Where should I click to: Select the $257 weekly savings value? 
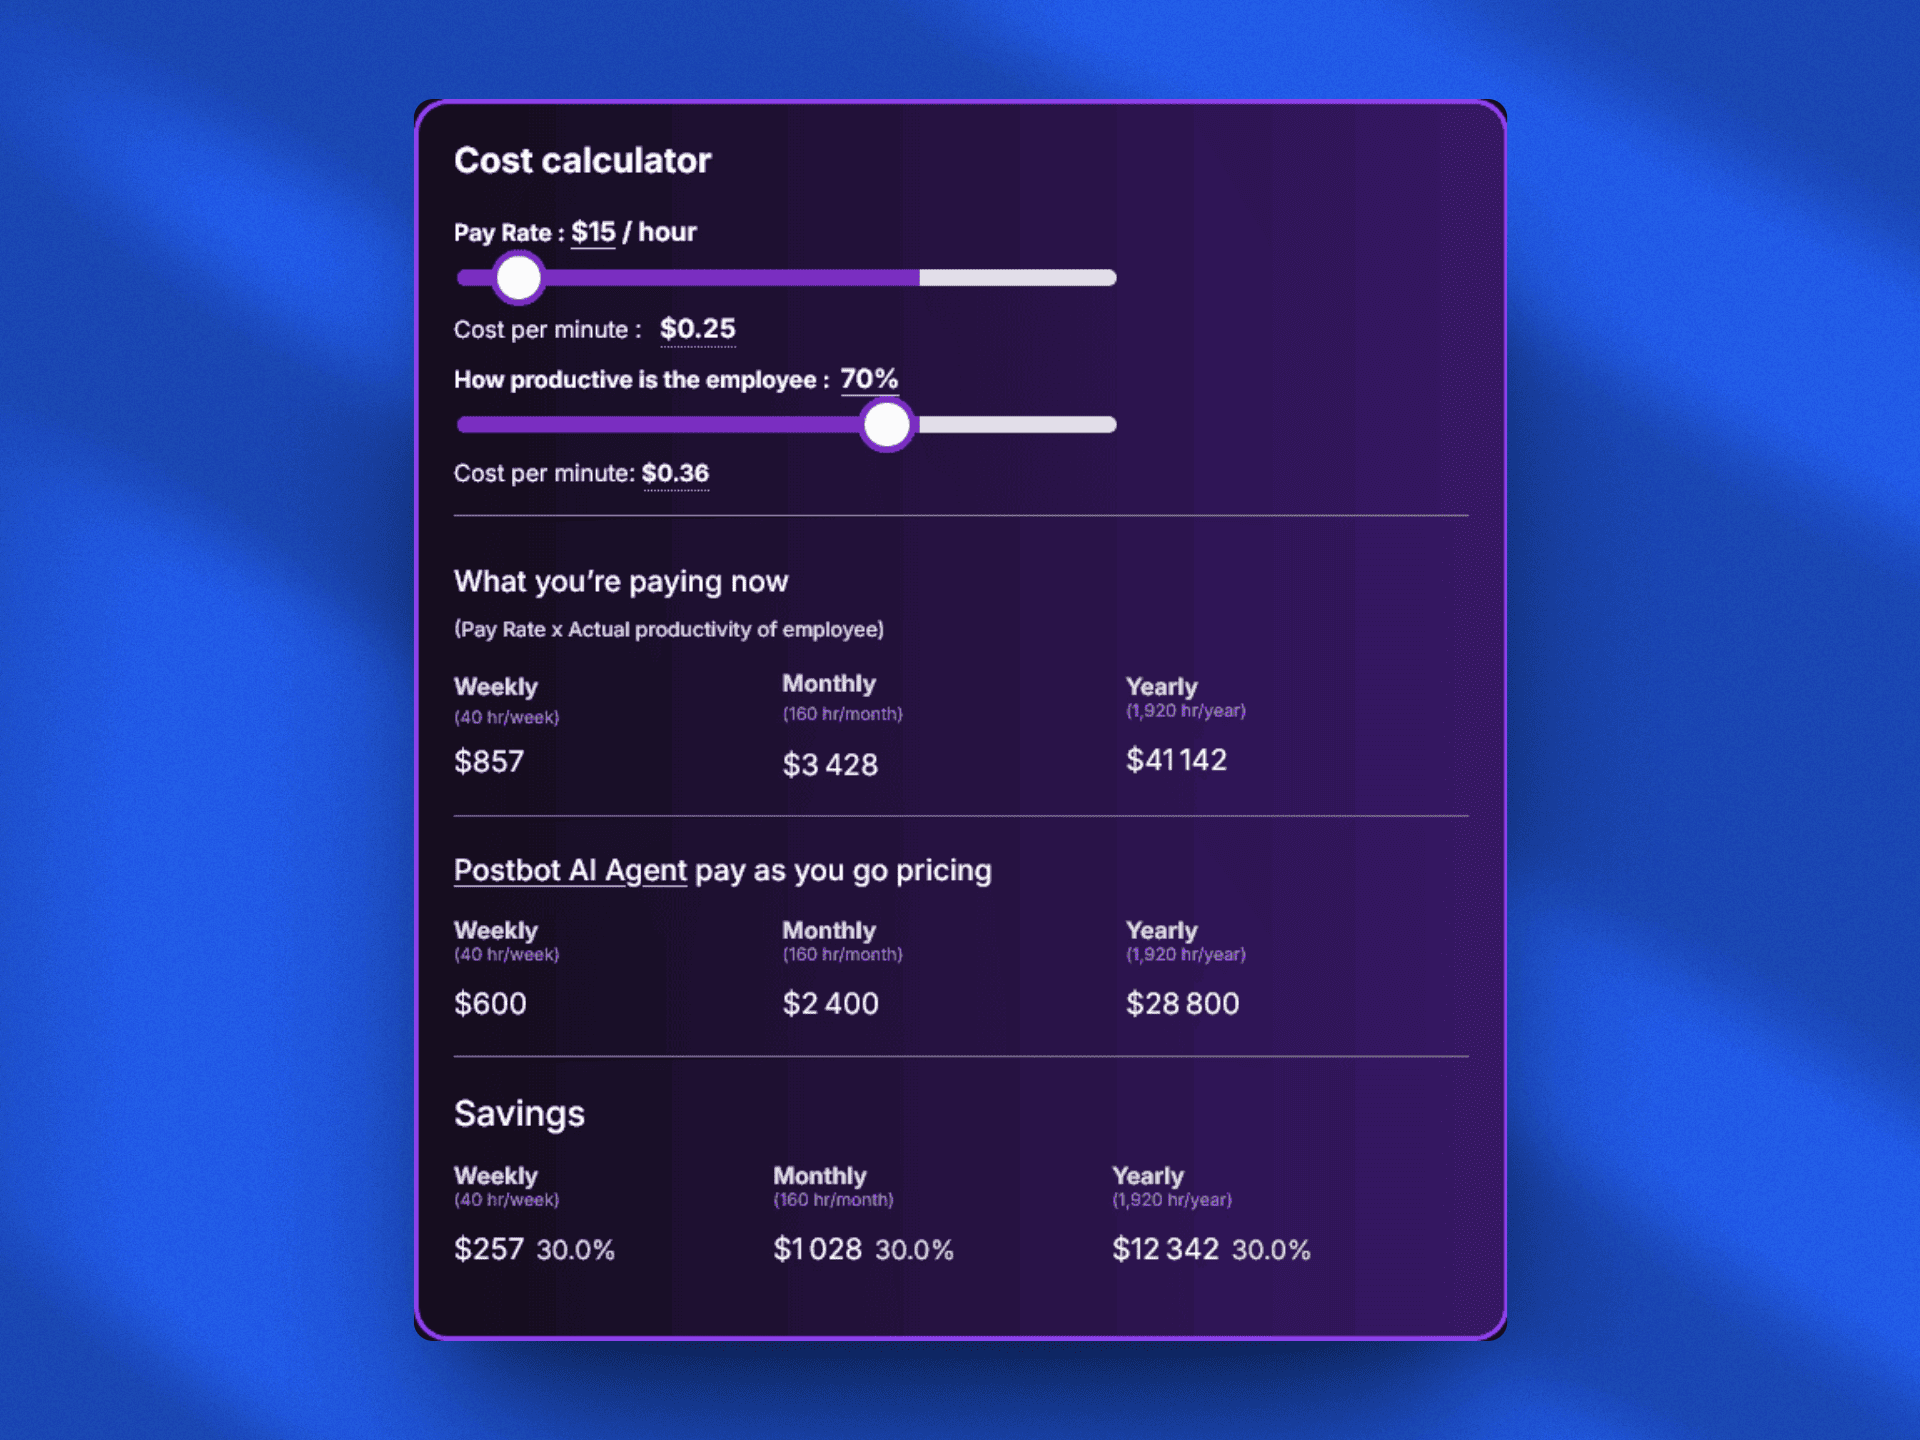coord(490,1249)
